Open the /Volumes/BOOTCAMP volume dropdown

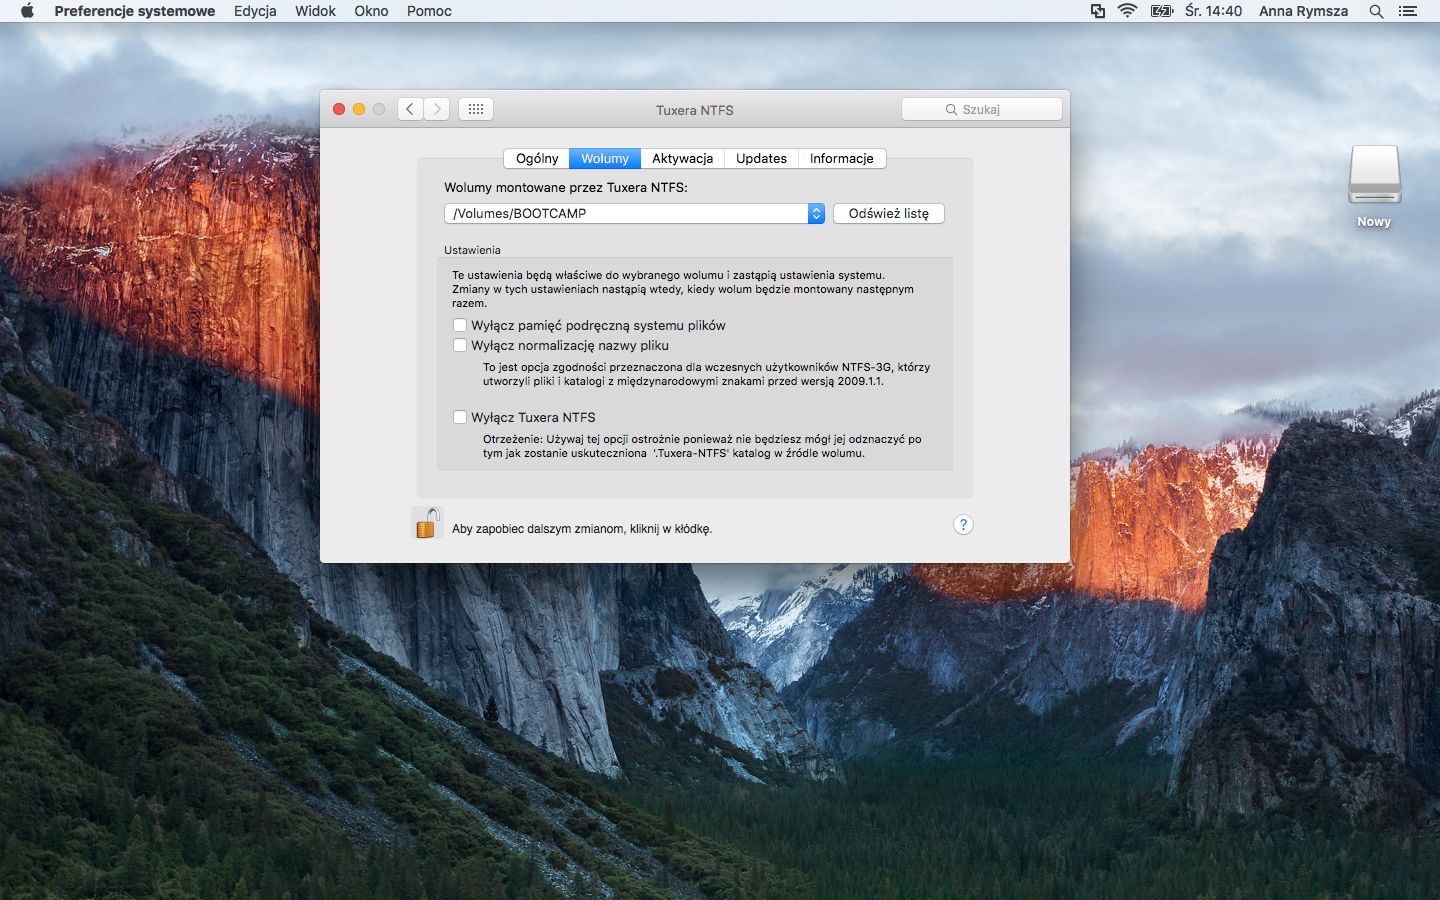(x=634, y=213)
